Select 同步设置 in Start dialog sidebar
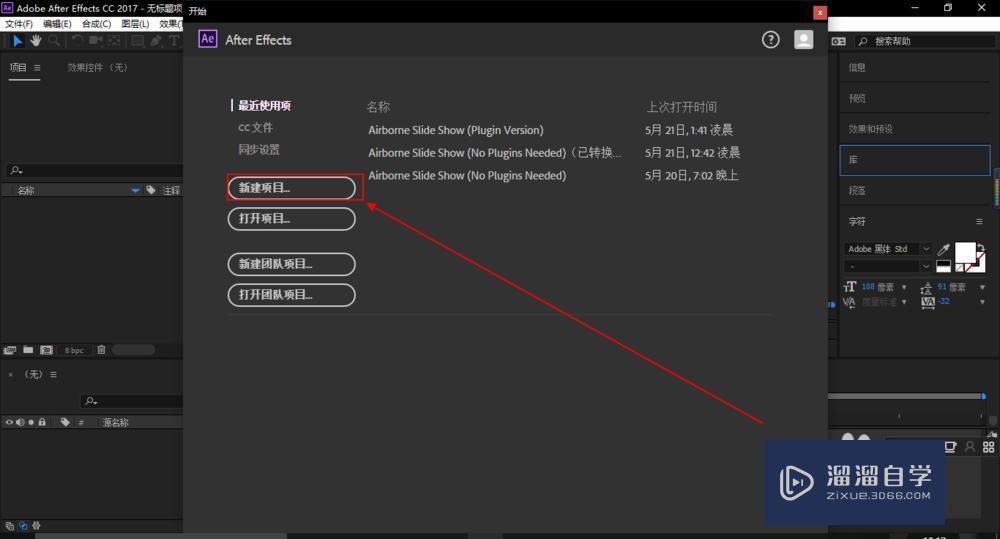1000x539 pixels. tap(259, 149)
